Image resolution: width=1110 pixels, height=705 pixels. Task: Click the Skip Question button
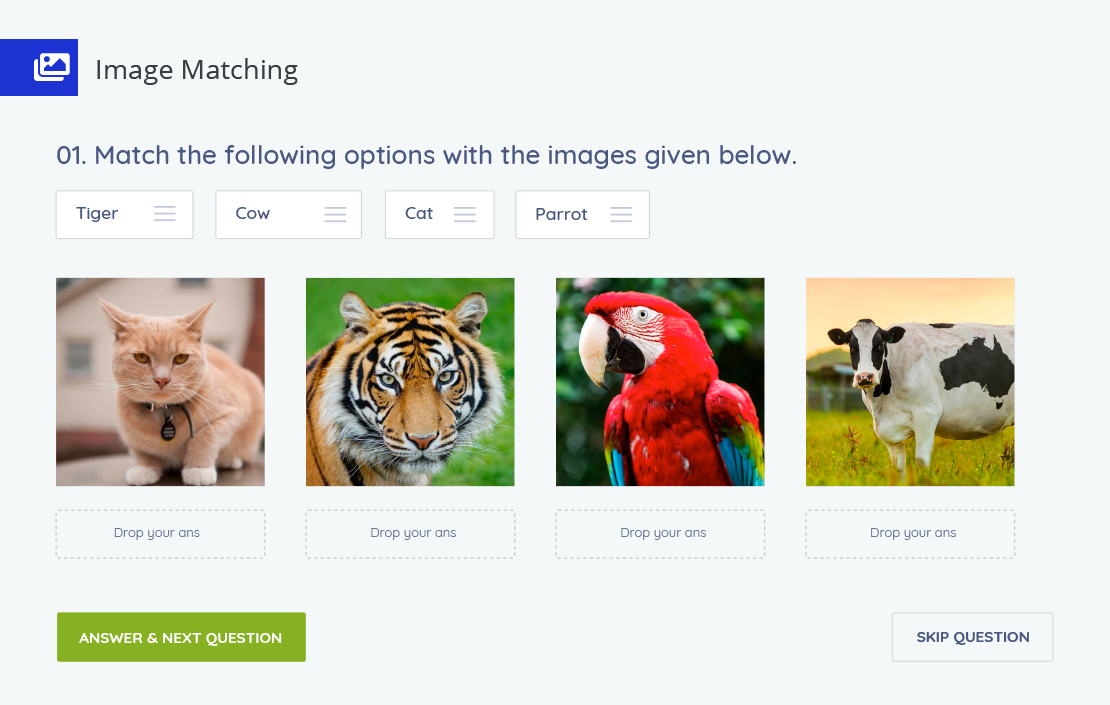[x=973, y=637]
